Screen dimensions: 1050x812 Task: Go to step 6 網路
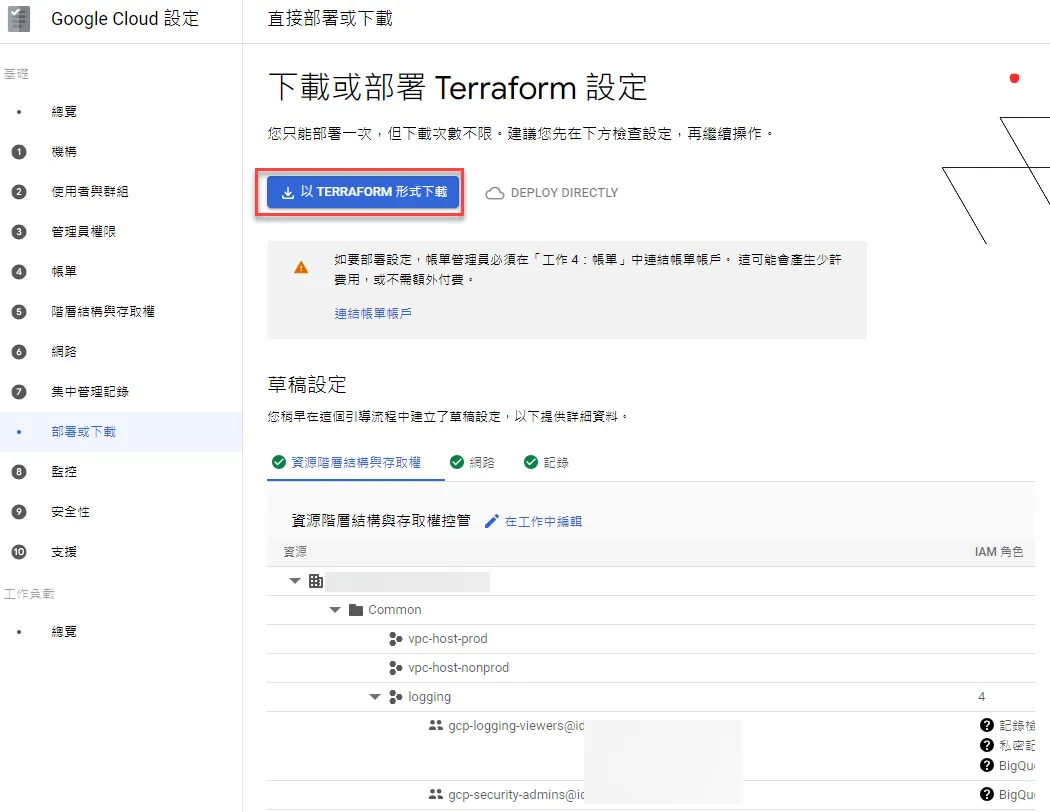pyautogui.click(x=64, y=351)
